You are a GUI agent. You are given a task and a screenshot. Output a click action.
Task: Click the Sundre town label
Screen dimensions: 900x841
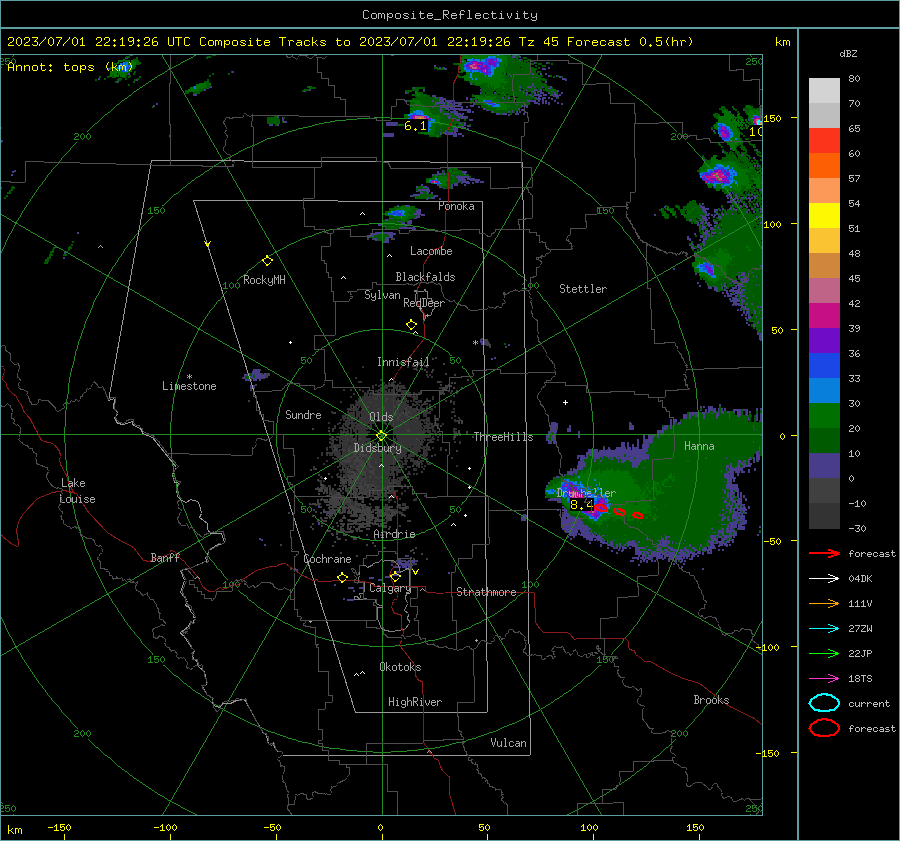tap(303, 414)
